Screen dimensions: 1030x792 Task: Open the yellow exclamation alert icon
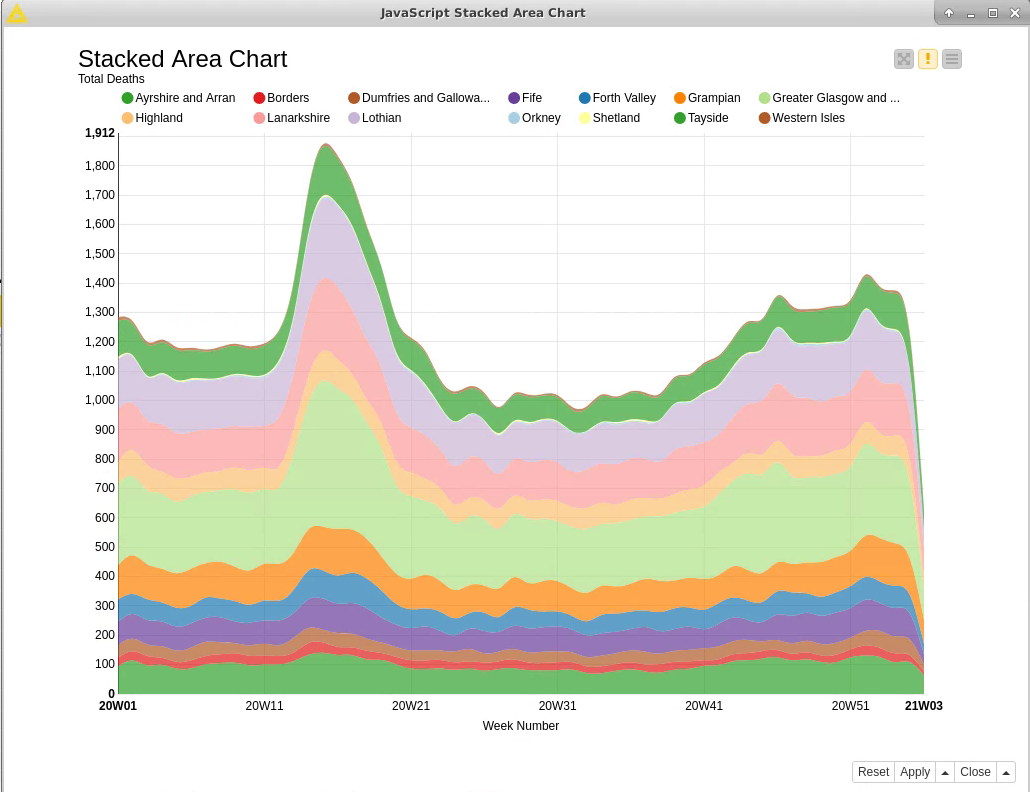tap(927, 59)
